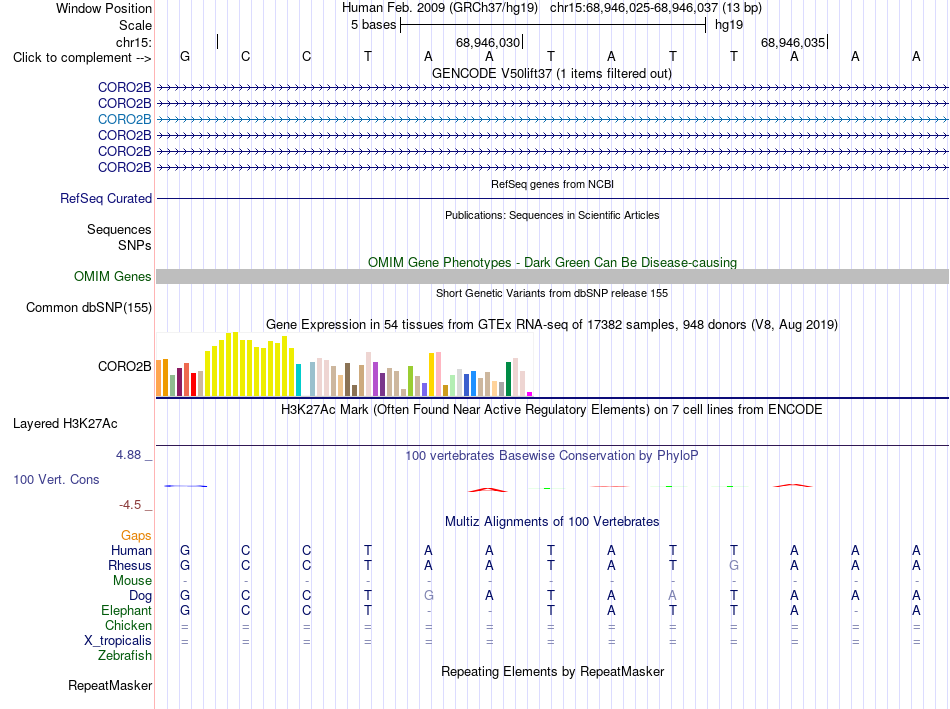Click the blue PhyloP conservation peak
This screenshot has height=709, width=950.
(185, 486)
